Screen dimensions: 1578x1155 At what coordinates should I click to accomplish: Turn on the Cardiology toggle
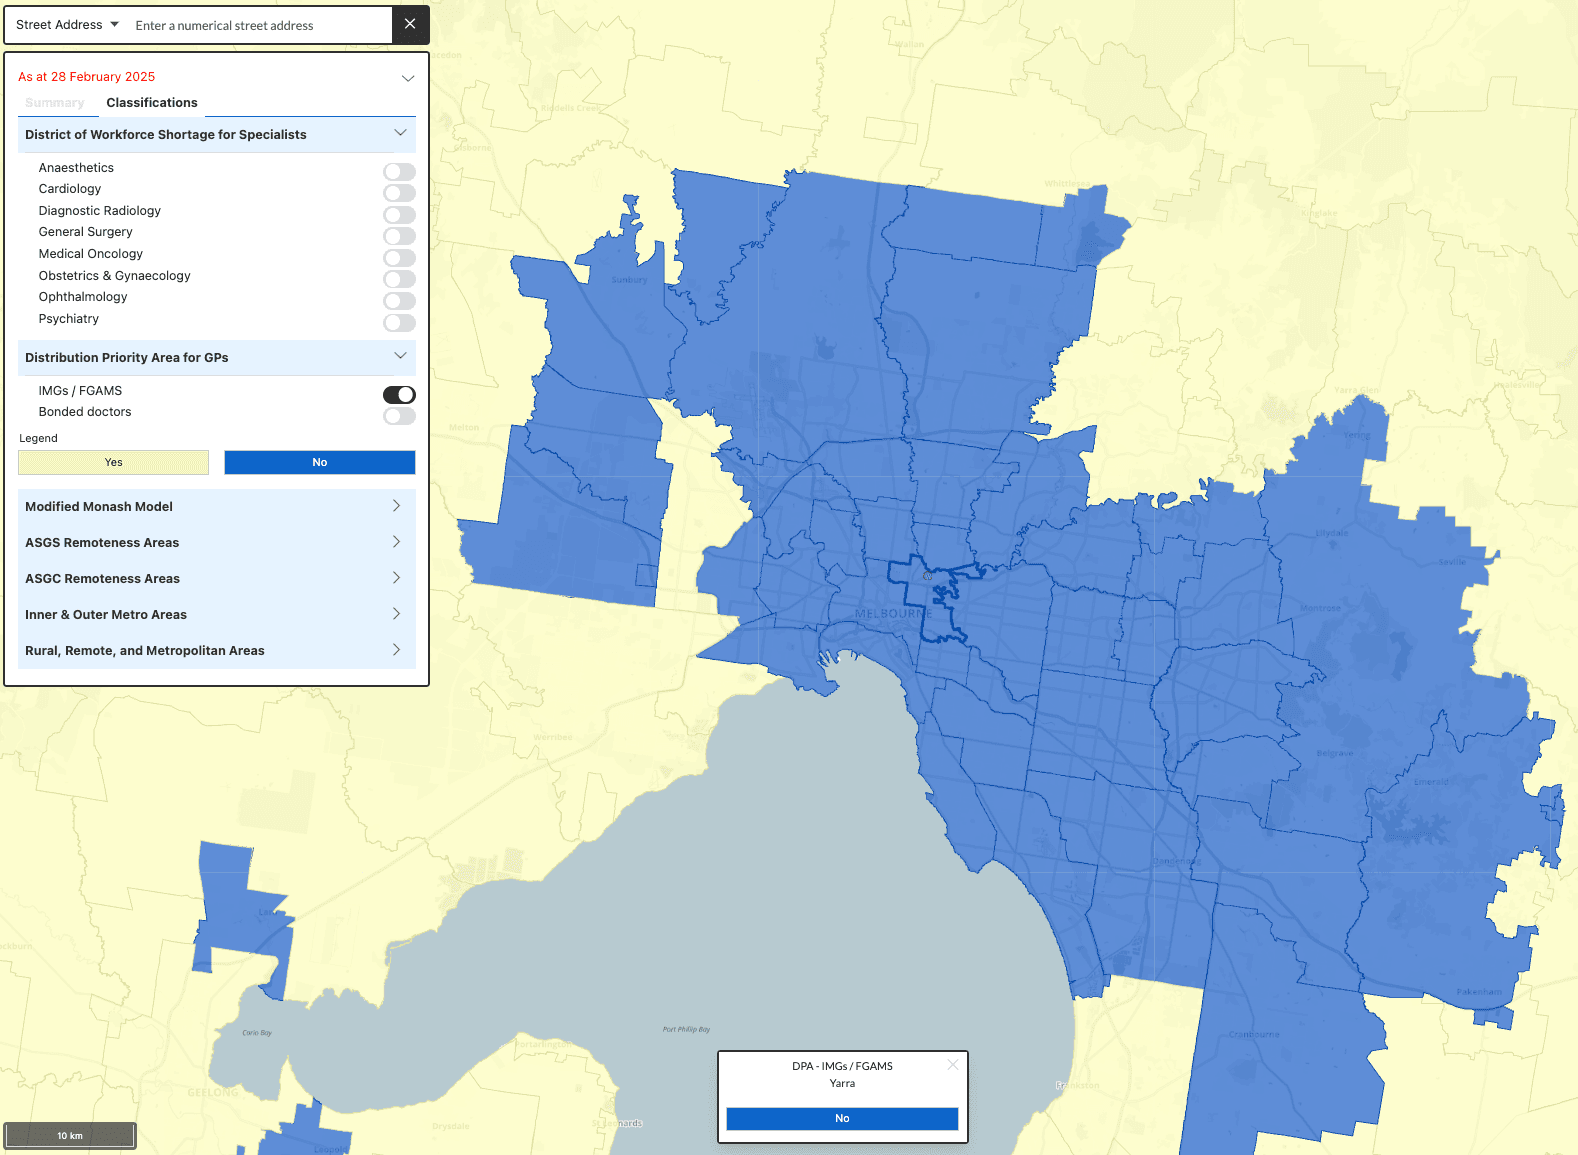399,193
